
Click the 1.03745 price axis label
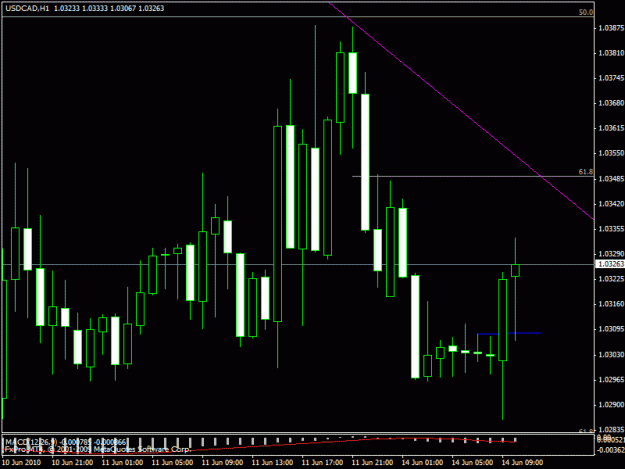pos(611,78)
